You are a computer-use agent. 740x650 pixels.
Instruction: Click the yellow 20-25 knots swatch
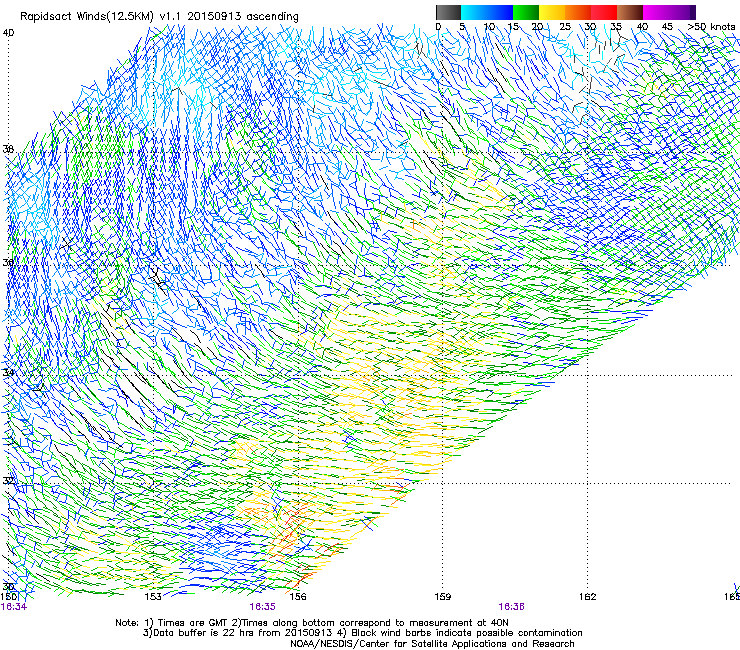552,12
